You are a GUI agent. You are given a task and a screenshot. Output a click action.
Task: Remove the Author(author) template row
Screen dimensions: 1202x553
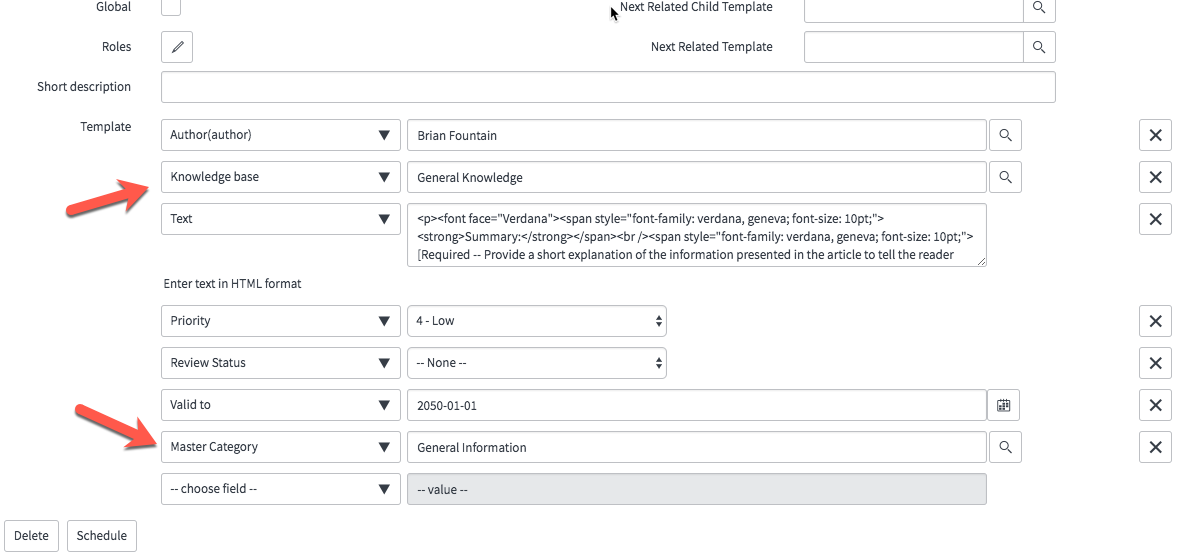(x=1155, y=135)
